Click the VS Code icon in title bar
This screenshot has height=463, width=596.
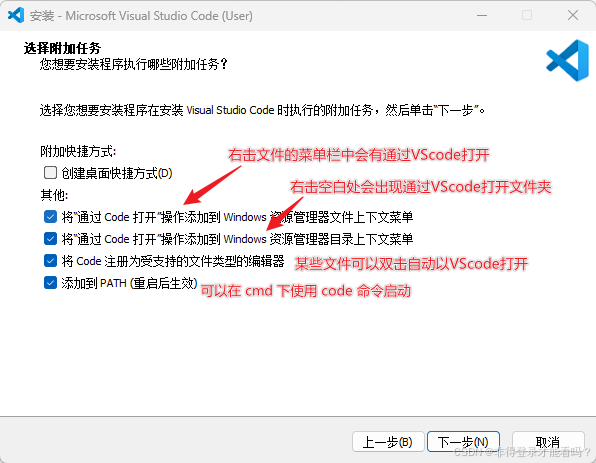point(16,15)
